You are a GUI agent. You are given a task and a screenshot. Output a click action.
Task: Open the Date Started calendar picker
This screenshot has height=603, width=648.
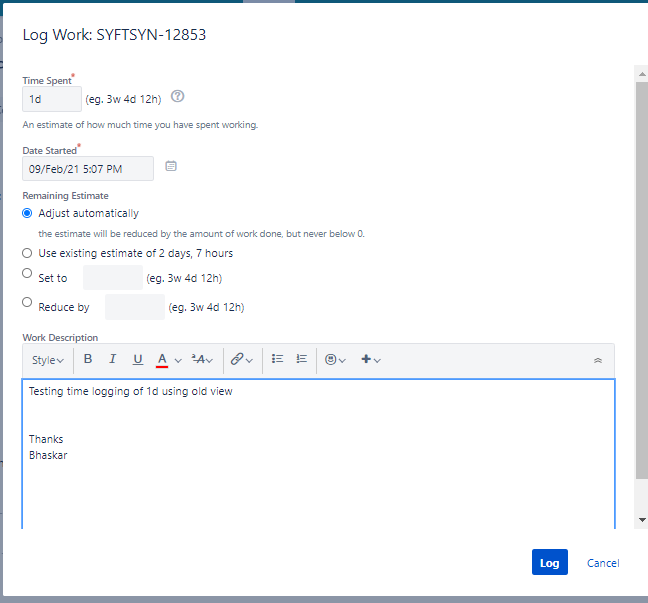click(x=171, y=166)
